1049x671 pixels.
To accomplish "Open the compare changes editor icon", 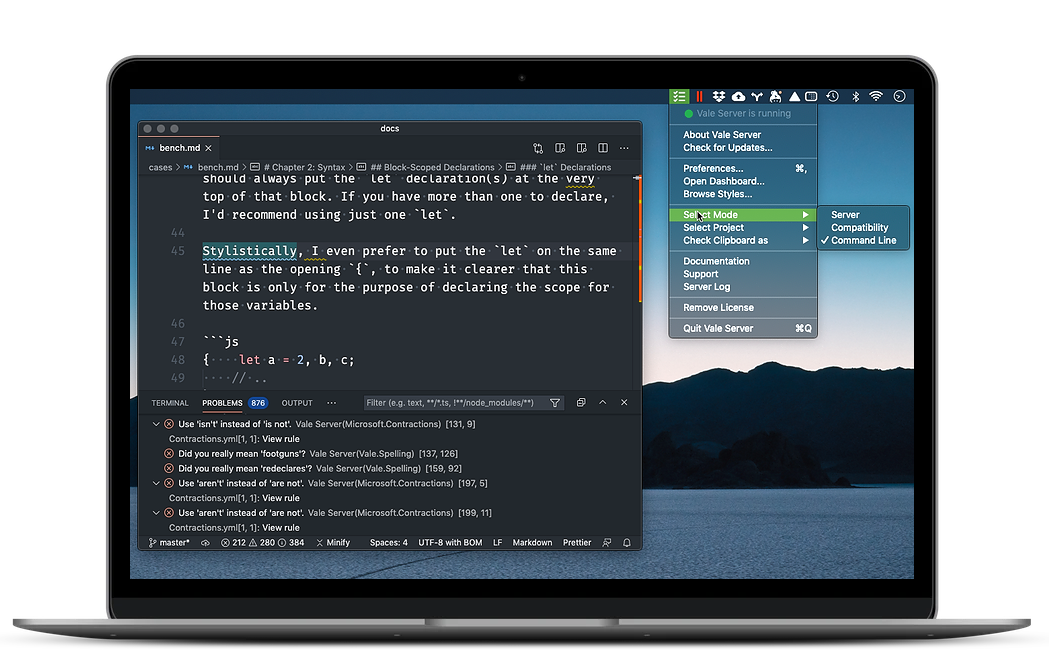I will click(x=538, y=148).
